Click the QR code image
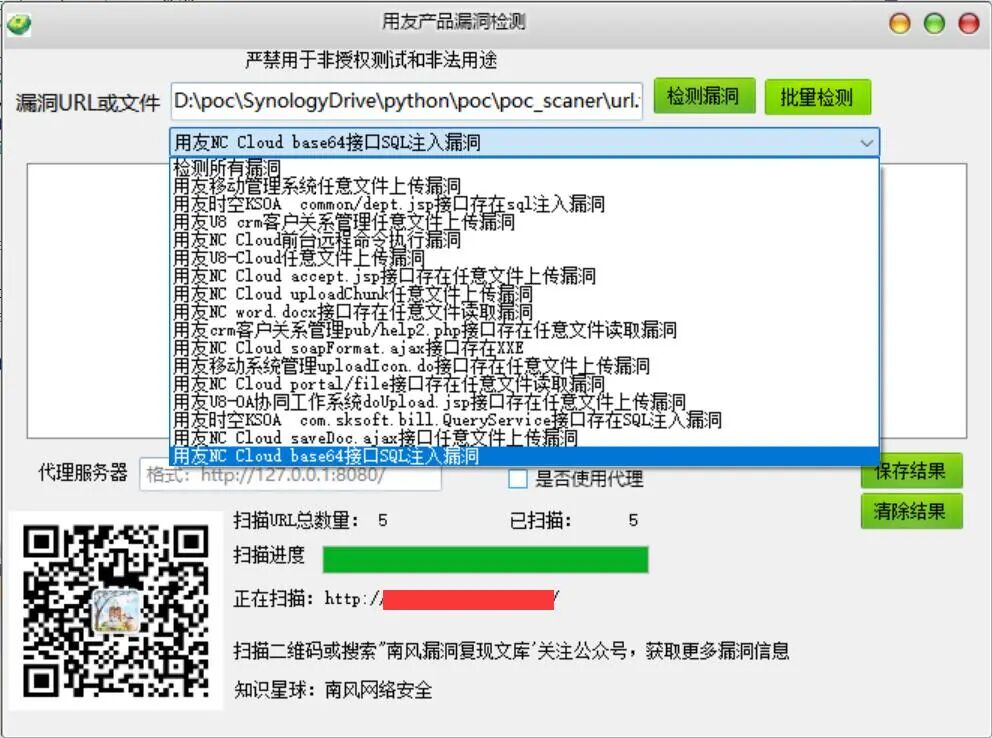This screenshot has width=992, height=738. tap(116, 611)
